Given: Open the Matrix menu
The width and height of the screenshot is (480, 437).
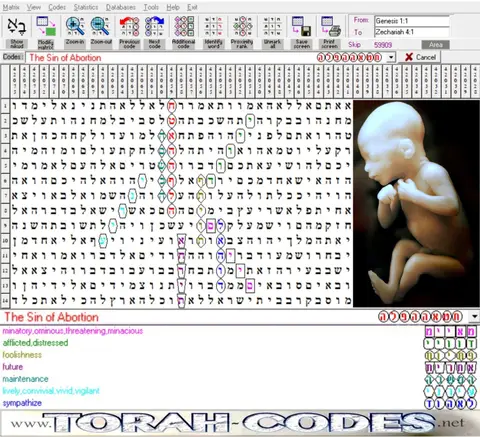Looking at the screenshot, I should click(x=11, y=7).
